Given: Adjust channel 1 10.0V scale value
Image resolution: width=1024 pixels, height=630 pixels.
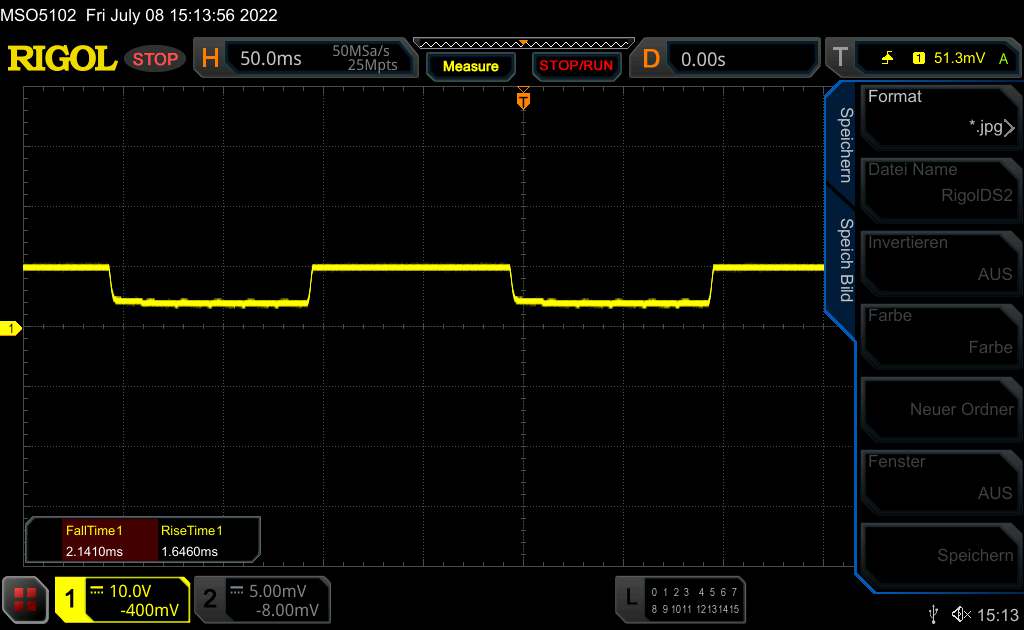Looking at the screenshot, I should [x=130, y=591].
